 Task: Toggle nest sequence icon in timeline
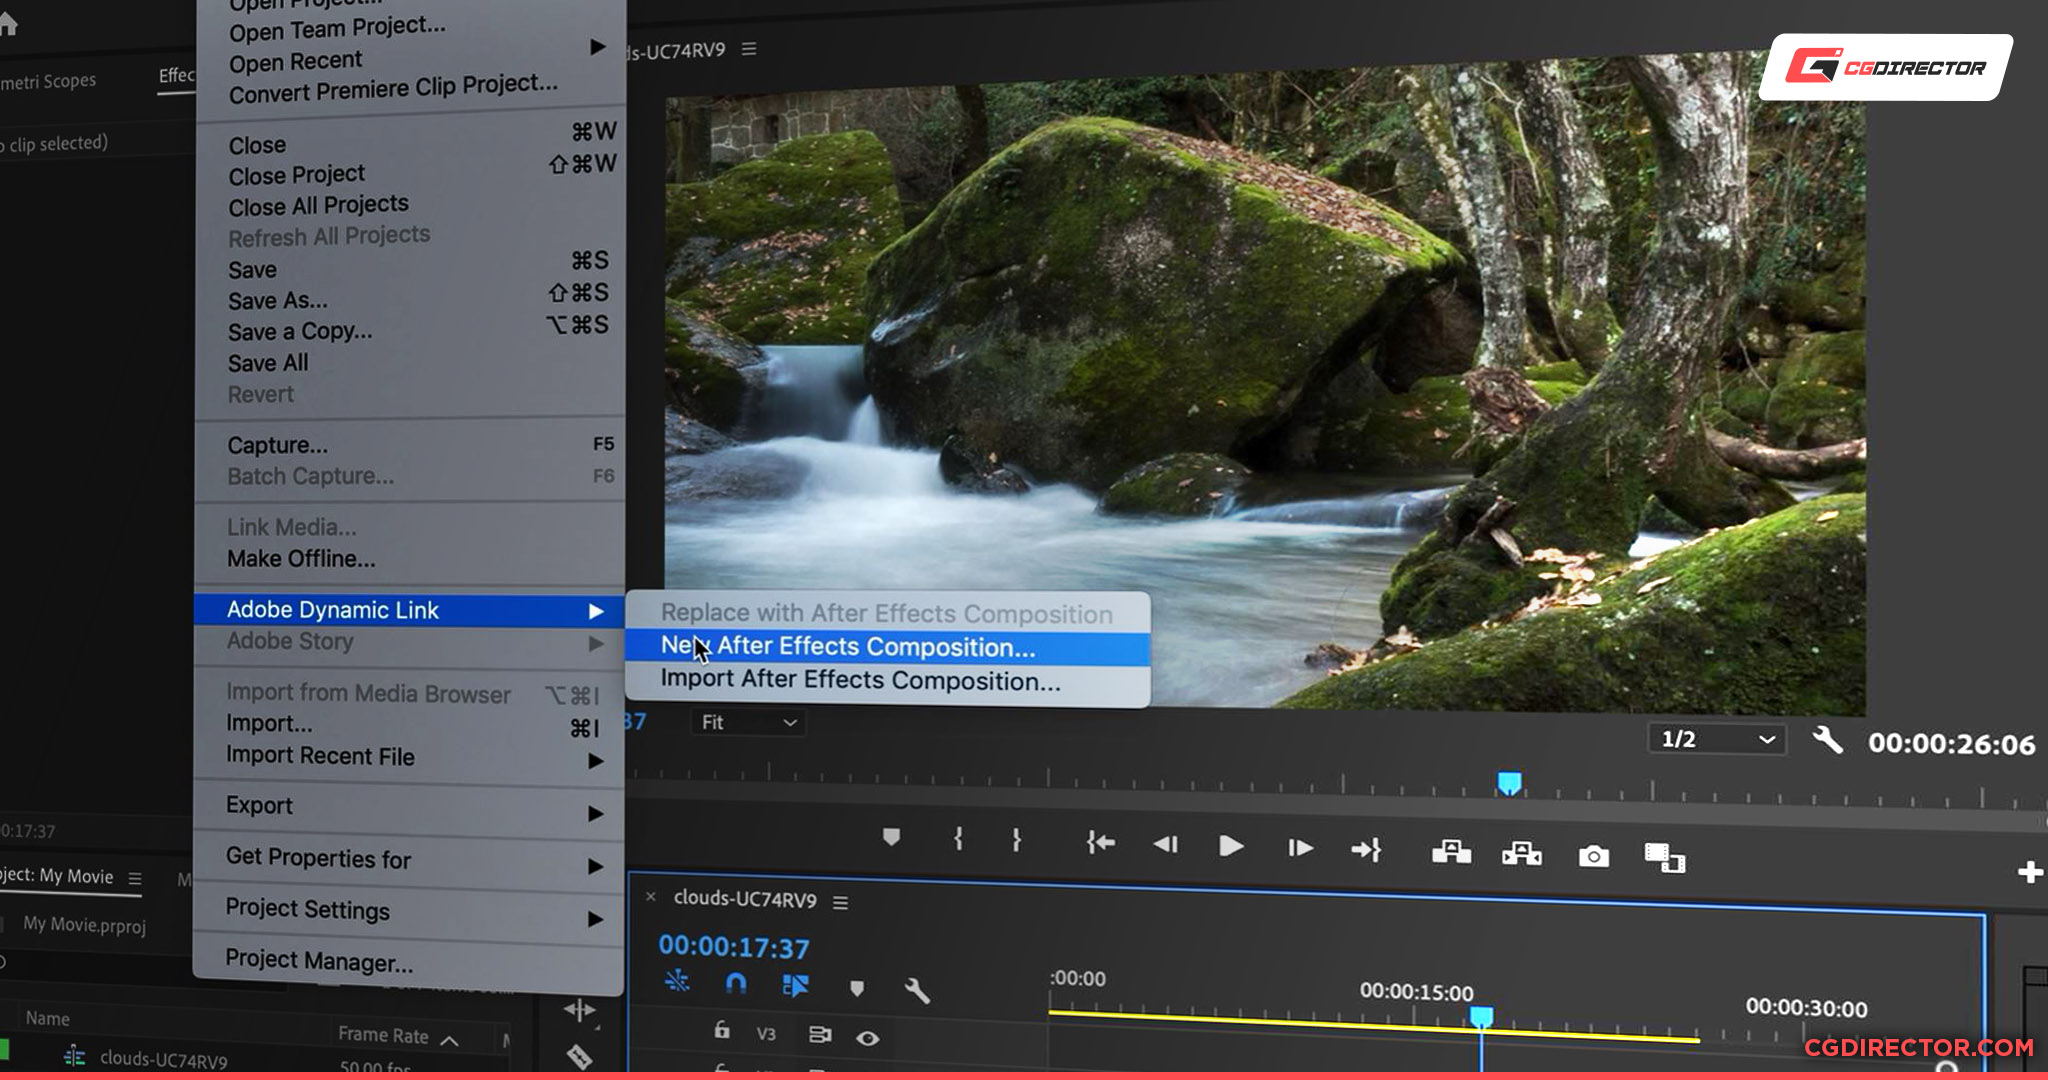[x=677, y=981]
